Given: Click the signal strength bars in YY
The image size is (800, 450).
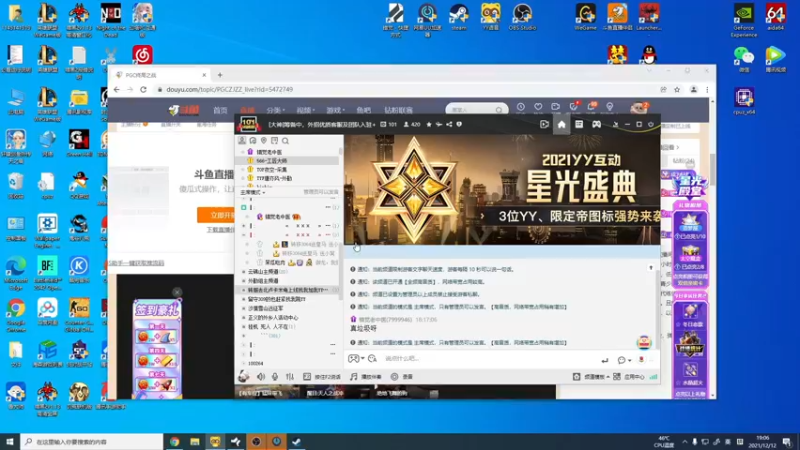Looking at the screenshot, I should [x=654, y=377].
